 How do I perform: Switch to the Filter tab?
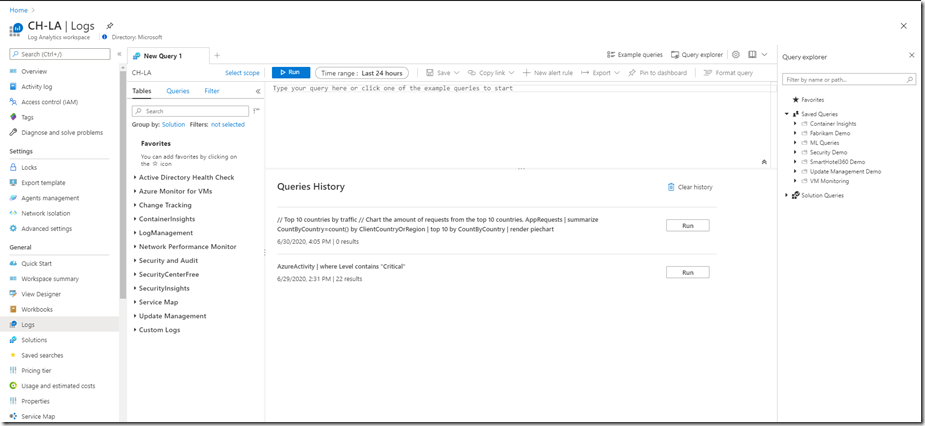click(x=212, y=91)
